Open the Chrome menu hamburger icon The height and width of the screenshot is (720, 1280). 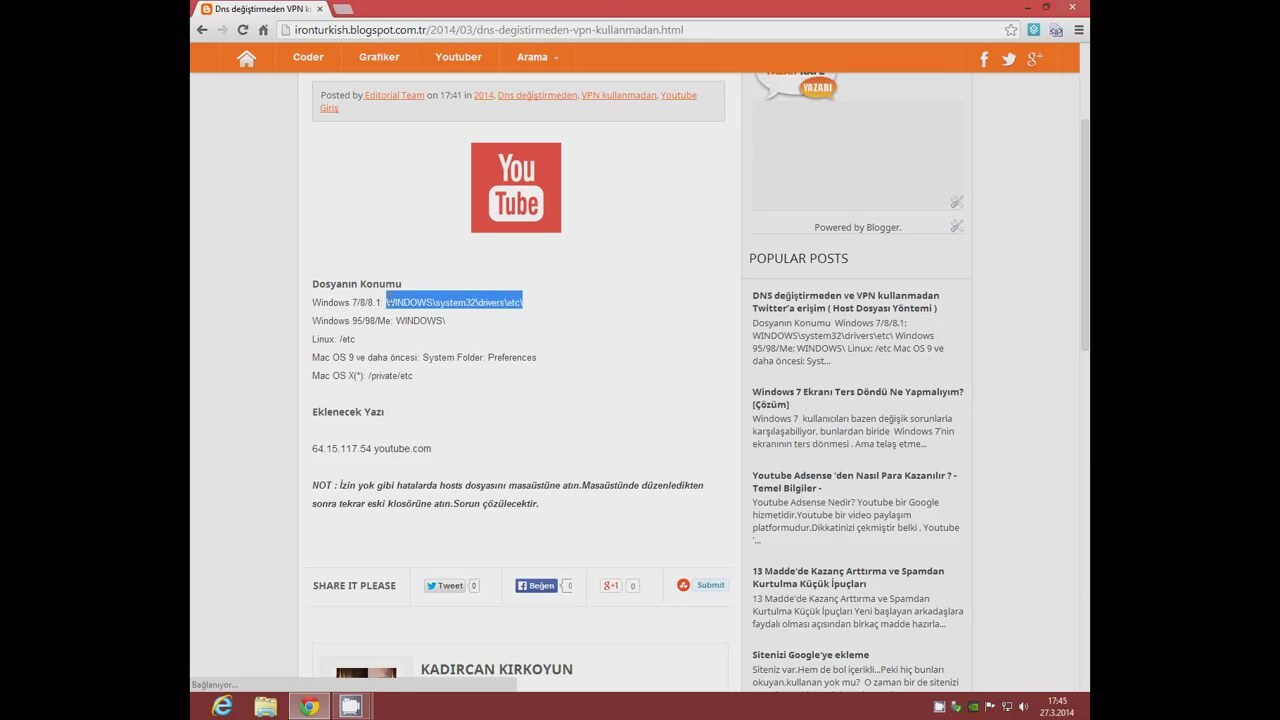tap(1078, 30)
